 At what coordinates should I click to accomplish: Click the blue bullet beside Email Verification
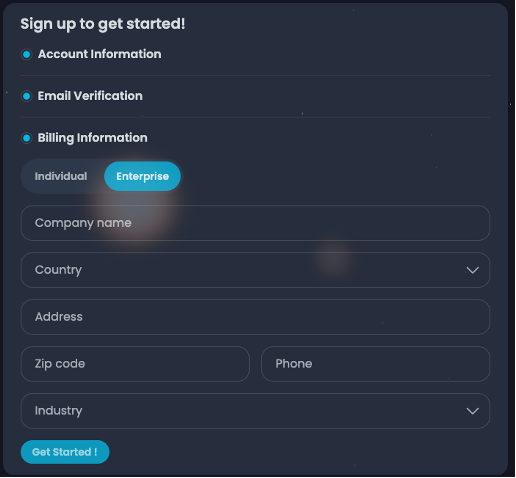point(27,96)
